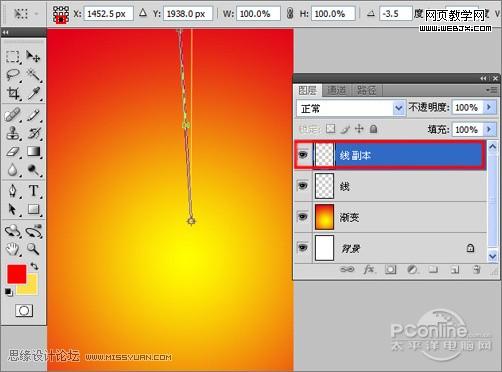The image size is (502, 372).
Task: Create a new layer group
Action: 433,269
